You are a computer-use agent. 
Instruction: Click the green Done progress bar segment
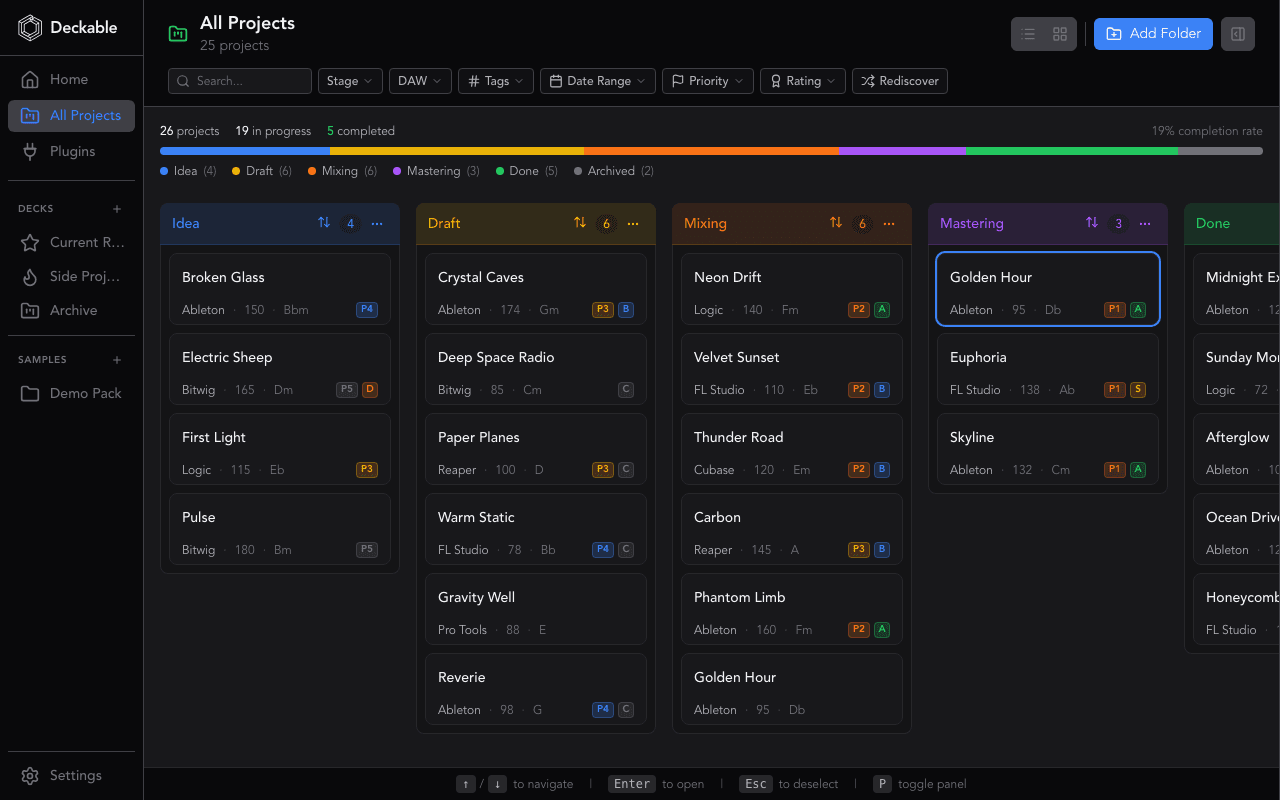[x=1071, y=151]
